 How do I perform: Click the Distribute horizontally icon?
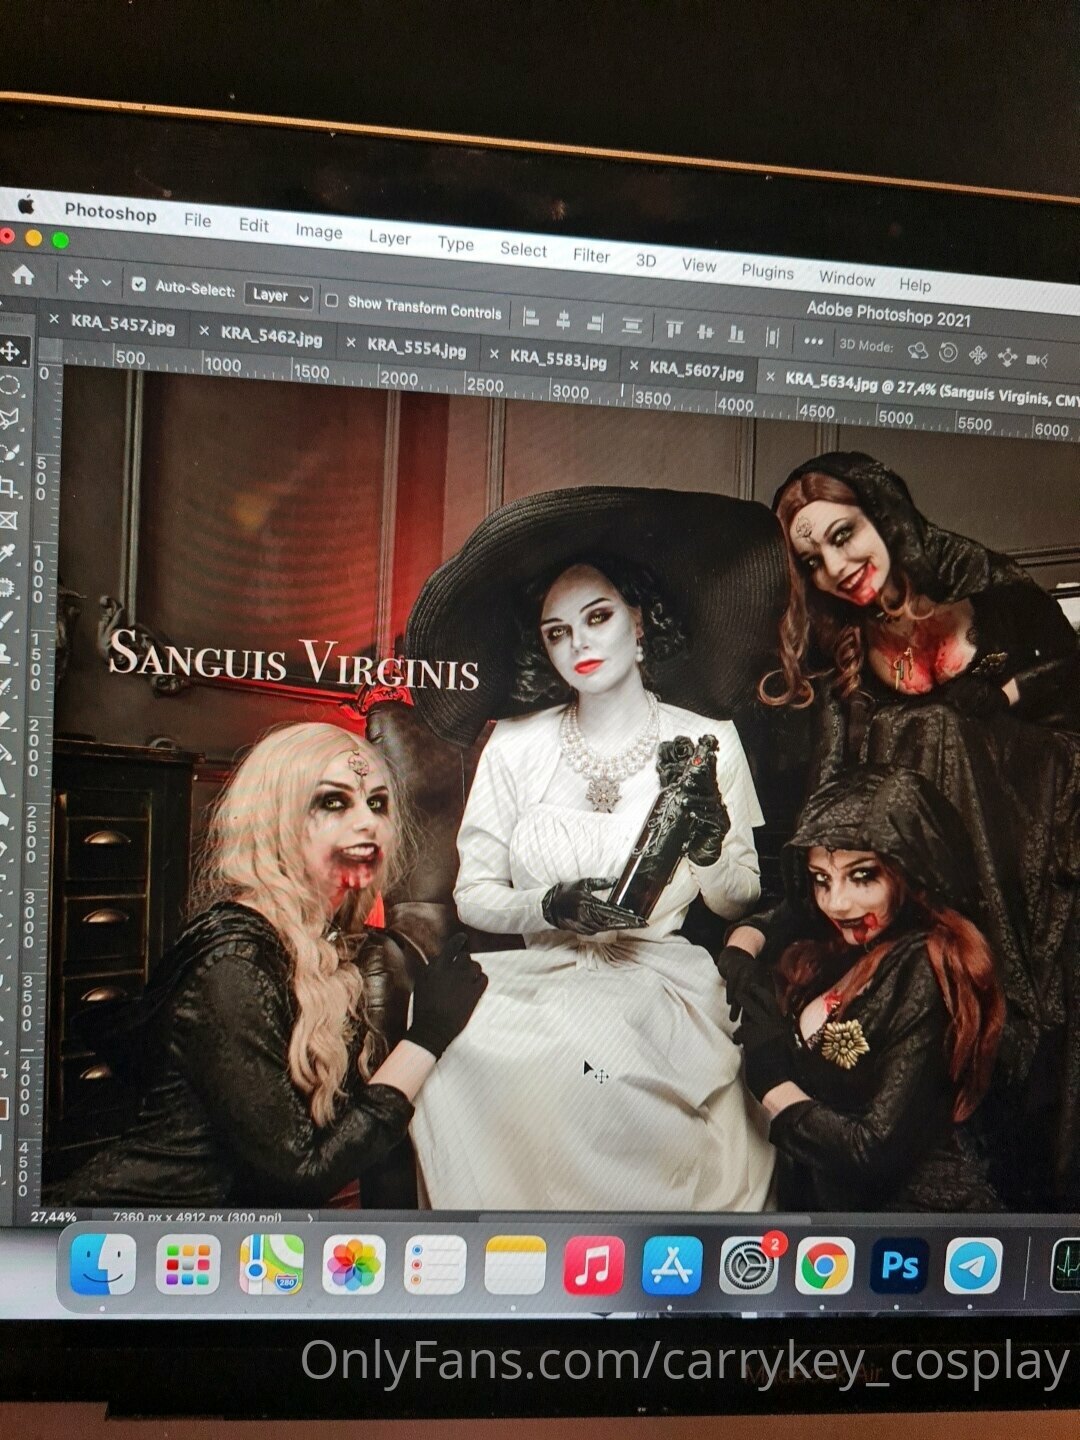(x=772, y=336)
